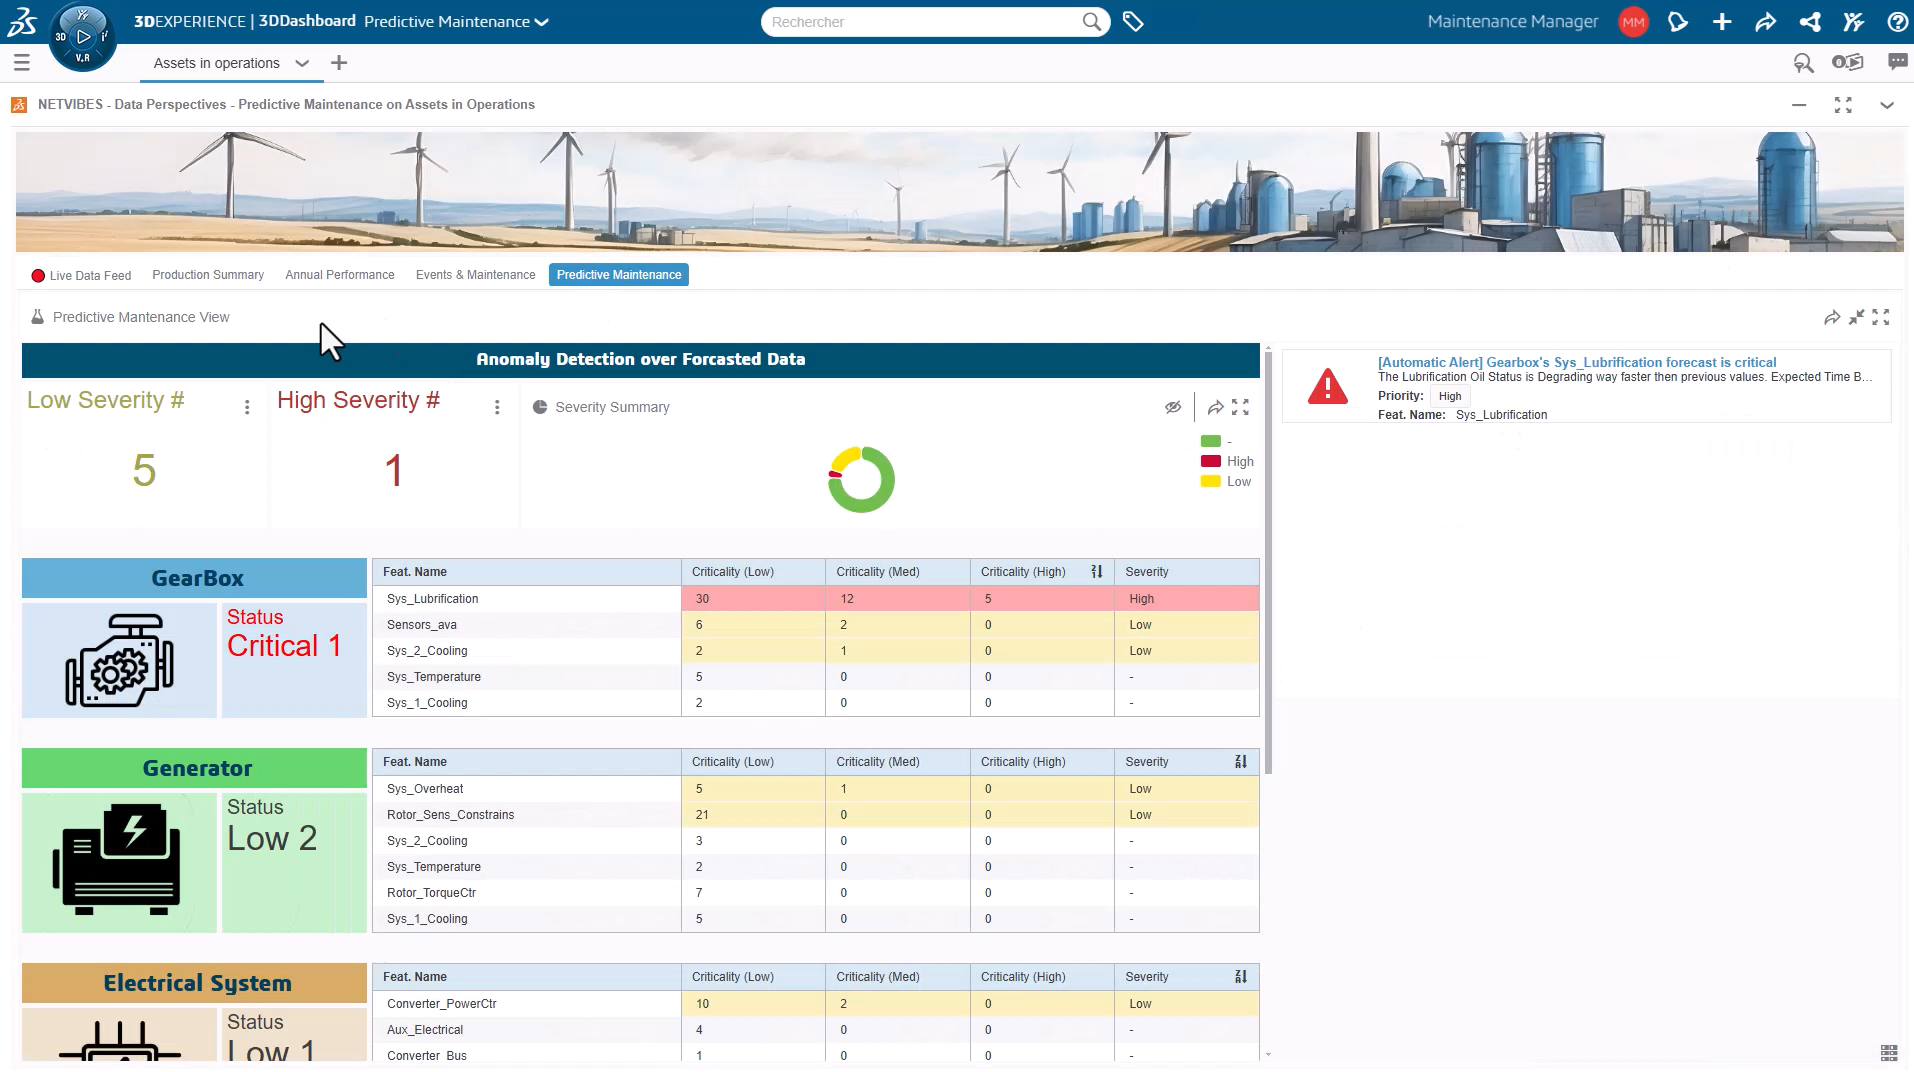This screenshot has width=1914, height=1072.
Task: Select the Production Summary tab
Action: pyautogui.click(x=208, y=275)
